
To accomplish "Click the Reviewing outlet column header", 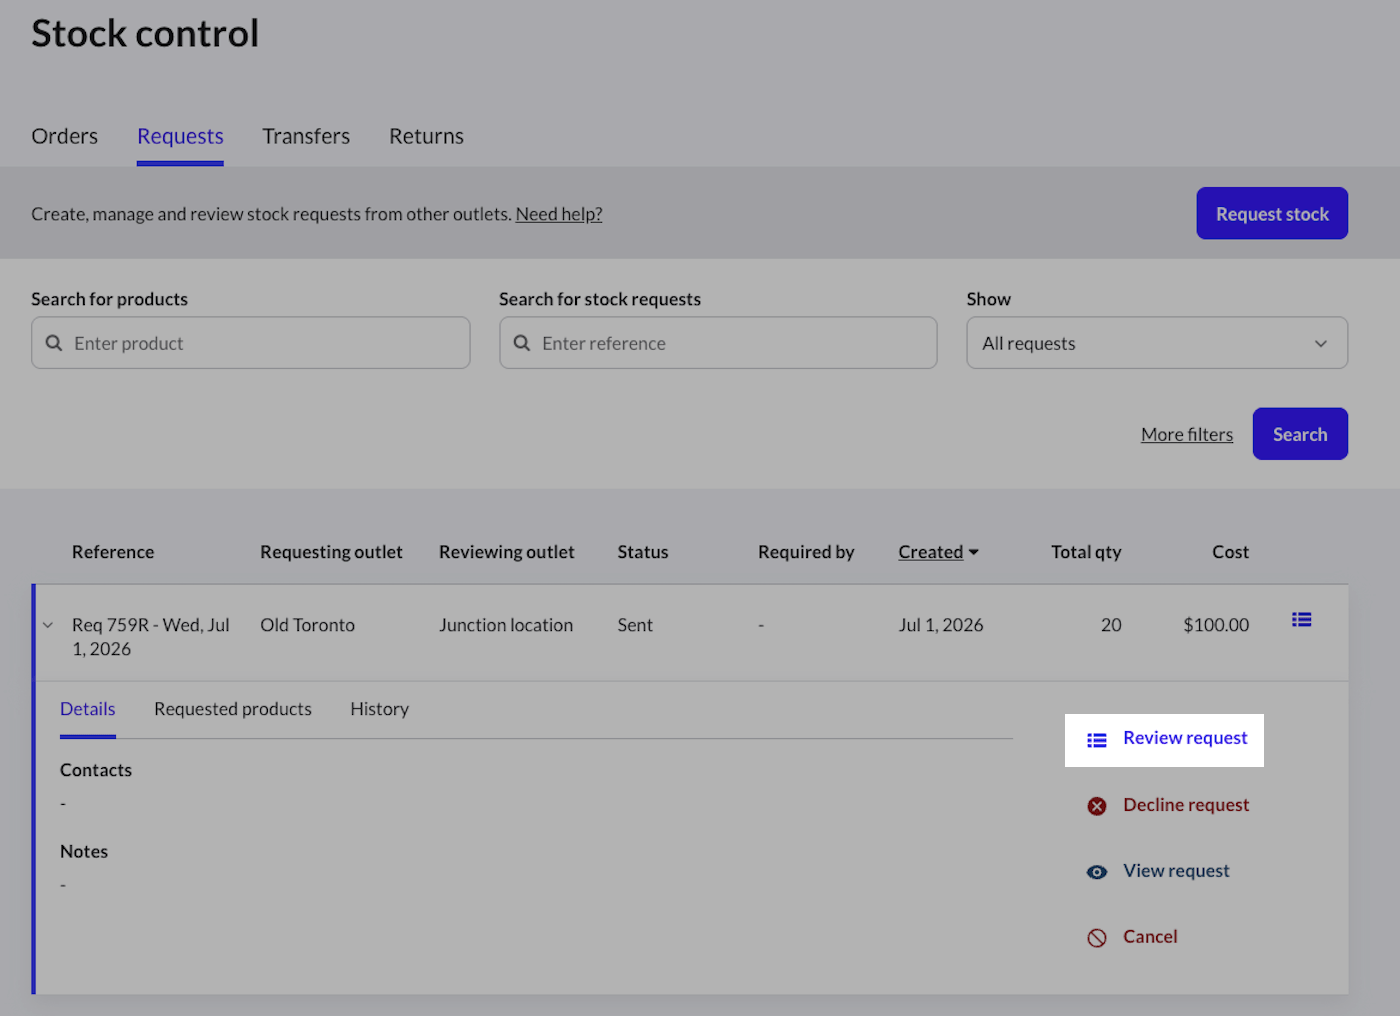I will click(x=506, y=552).
